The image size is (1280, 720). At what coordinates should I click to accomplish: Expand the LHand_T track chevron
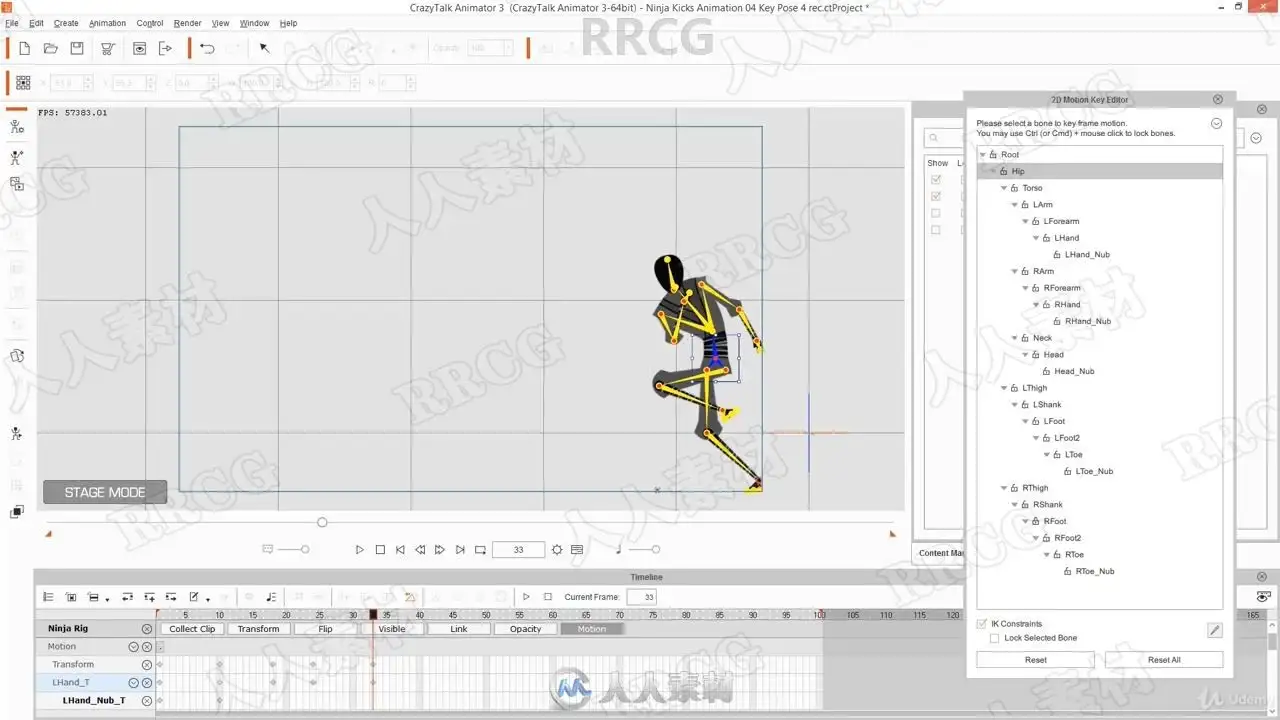133,683
